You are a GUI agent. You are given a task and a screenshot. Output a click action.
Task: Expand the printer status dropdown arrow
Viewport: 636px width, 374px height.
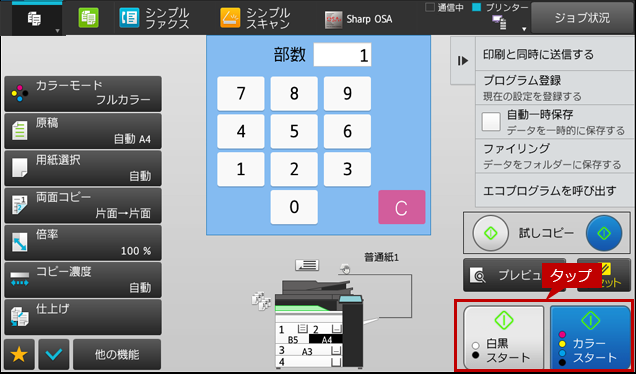(524, 29)
